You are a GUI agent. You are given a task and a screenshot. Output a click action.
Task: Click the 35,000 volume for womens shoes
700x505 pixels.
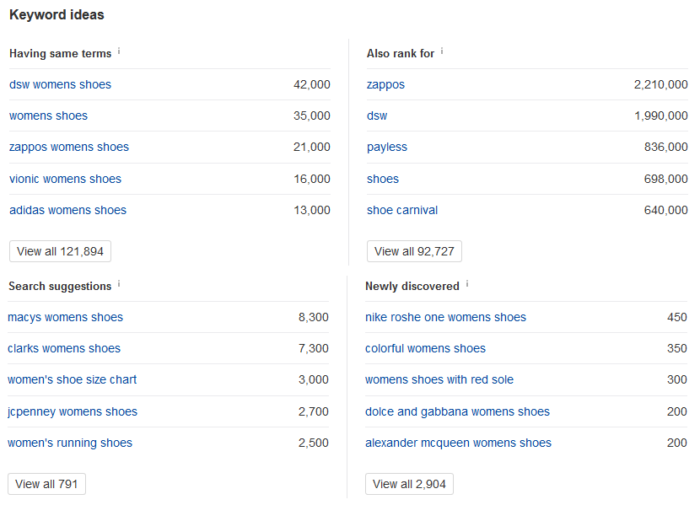click(x=312, y=116)
